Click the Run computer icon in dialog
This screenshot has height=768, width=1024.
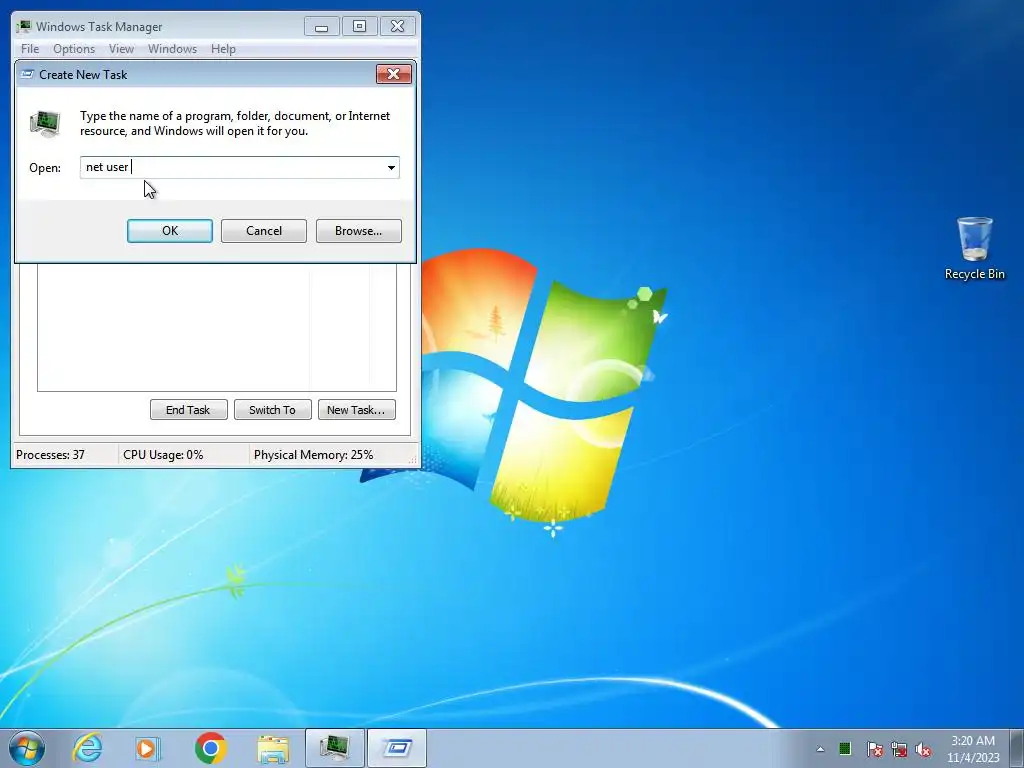coord(45,123)
